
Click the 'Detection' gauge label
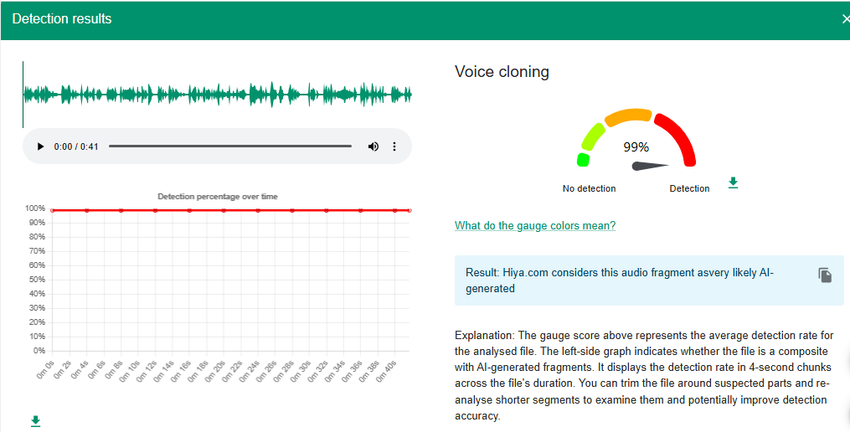tap(690, 189)
